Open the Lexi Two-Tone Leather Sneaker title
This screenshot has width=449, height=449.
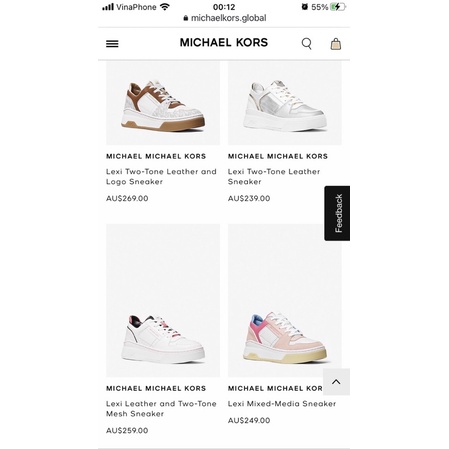coord(274,177)
